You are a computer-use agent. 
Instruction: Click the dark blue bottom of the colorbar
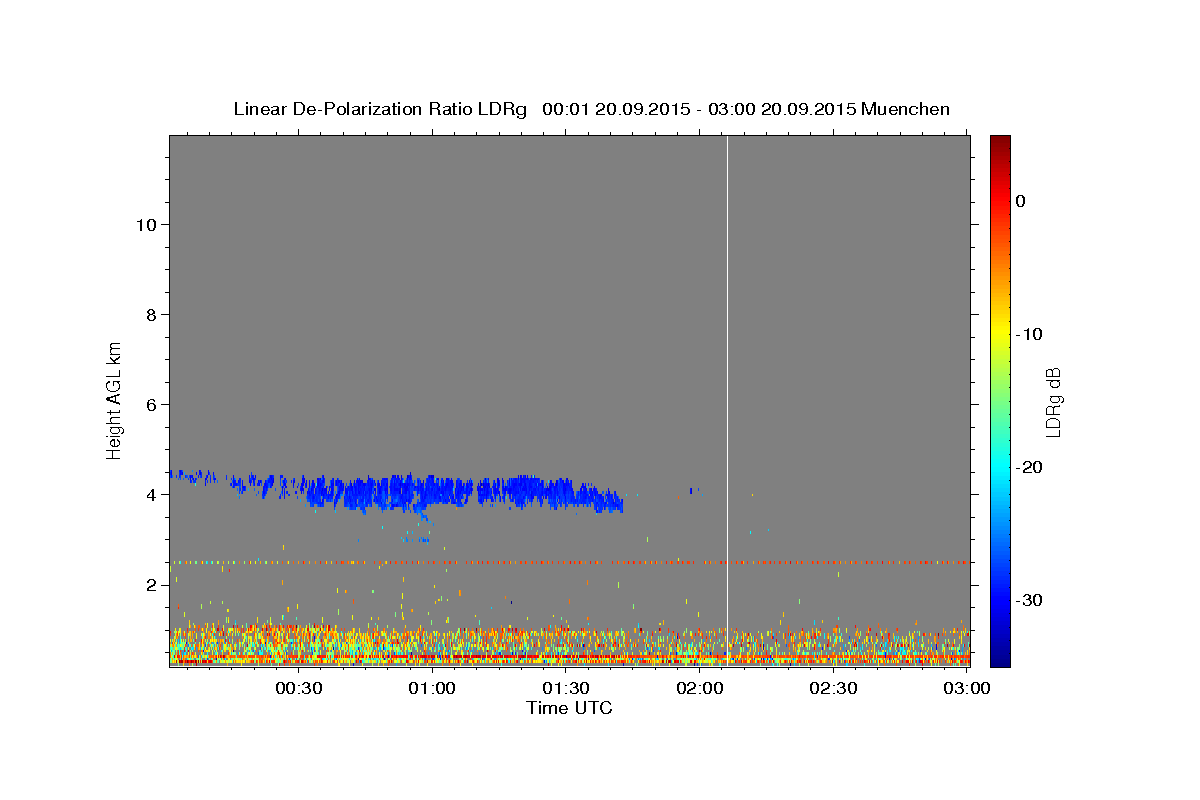[1000, 659]
